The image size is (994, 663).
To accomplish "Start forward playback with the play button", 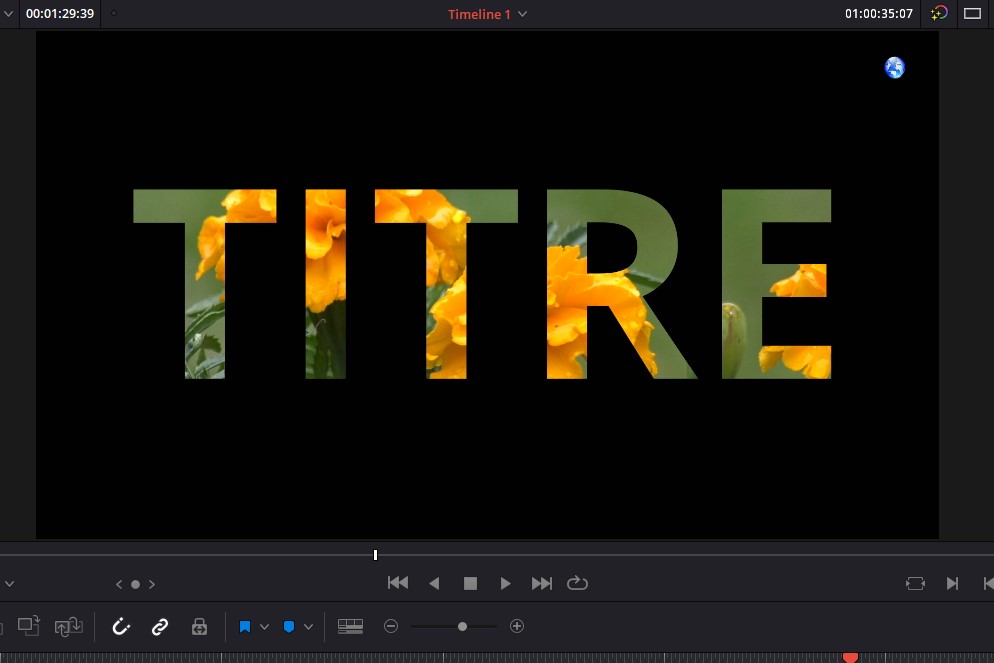I will click(506, 583).
